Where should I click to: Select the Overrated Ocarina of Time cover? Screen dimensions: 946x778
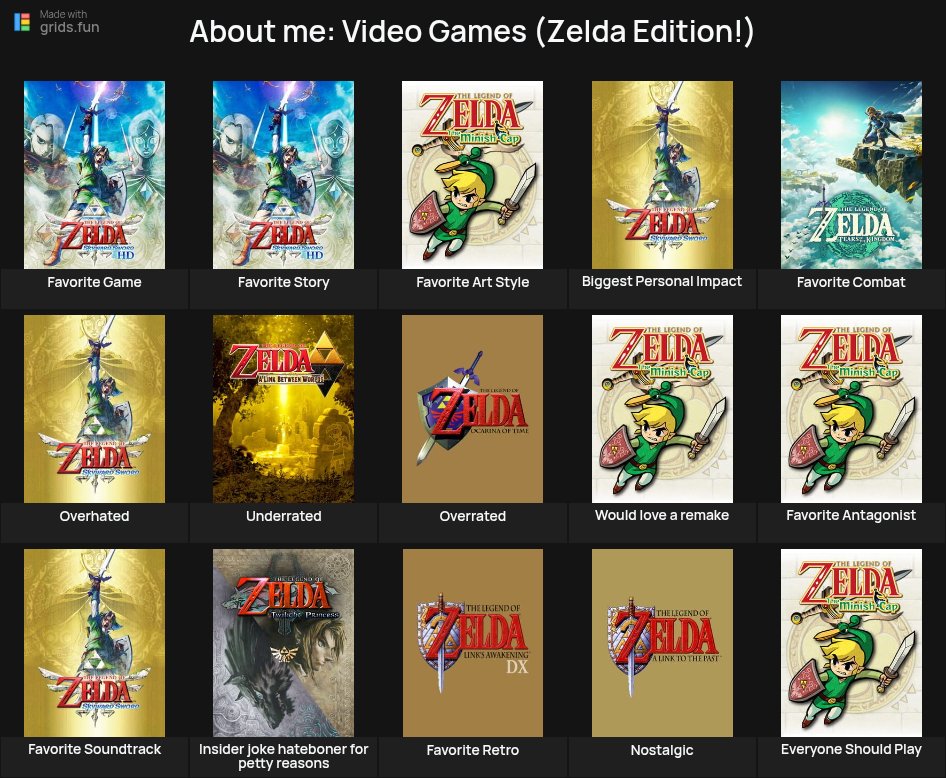(472, 409)
